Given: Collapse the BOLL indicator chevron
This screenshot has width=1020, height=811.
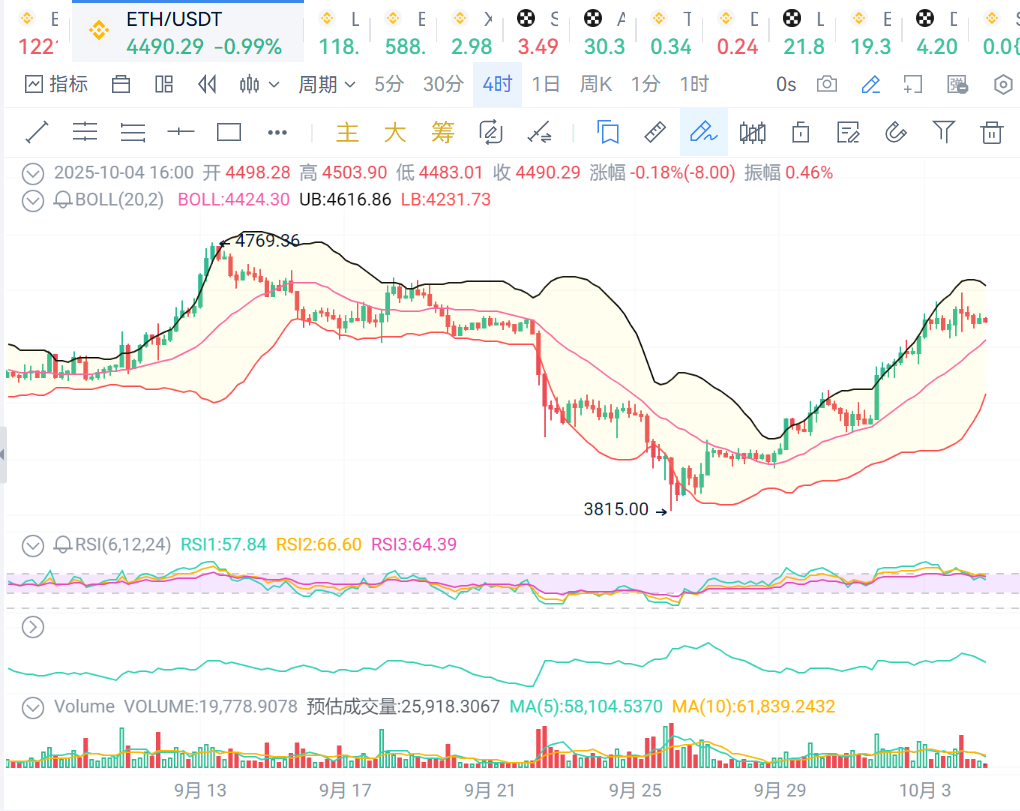Looking at the screenshot, I should pyautogui.click(x=33, y=200).
